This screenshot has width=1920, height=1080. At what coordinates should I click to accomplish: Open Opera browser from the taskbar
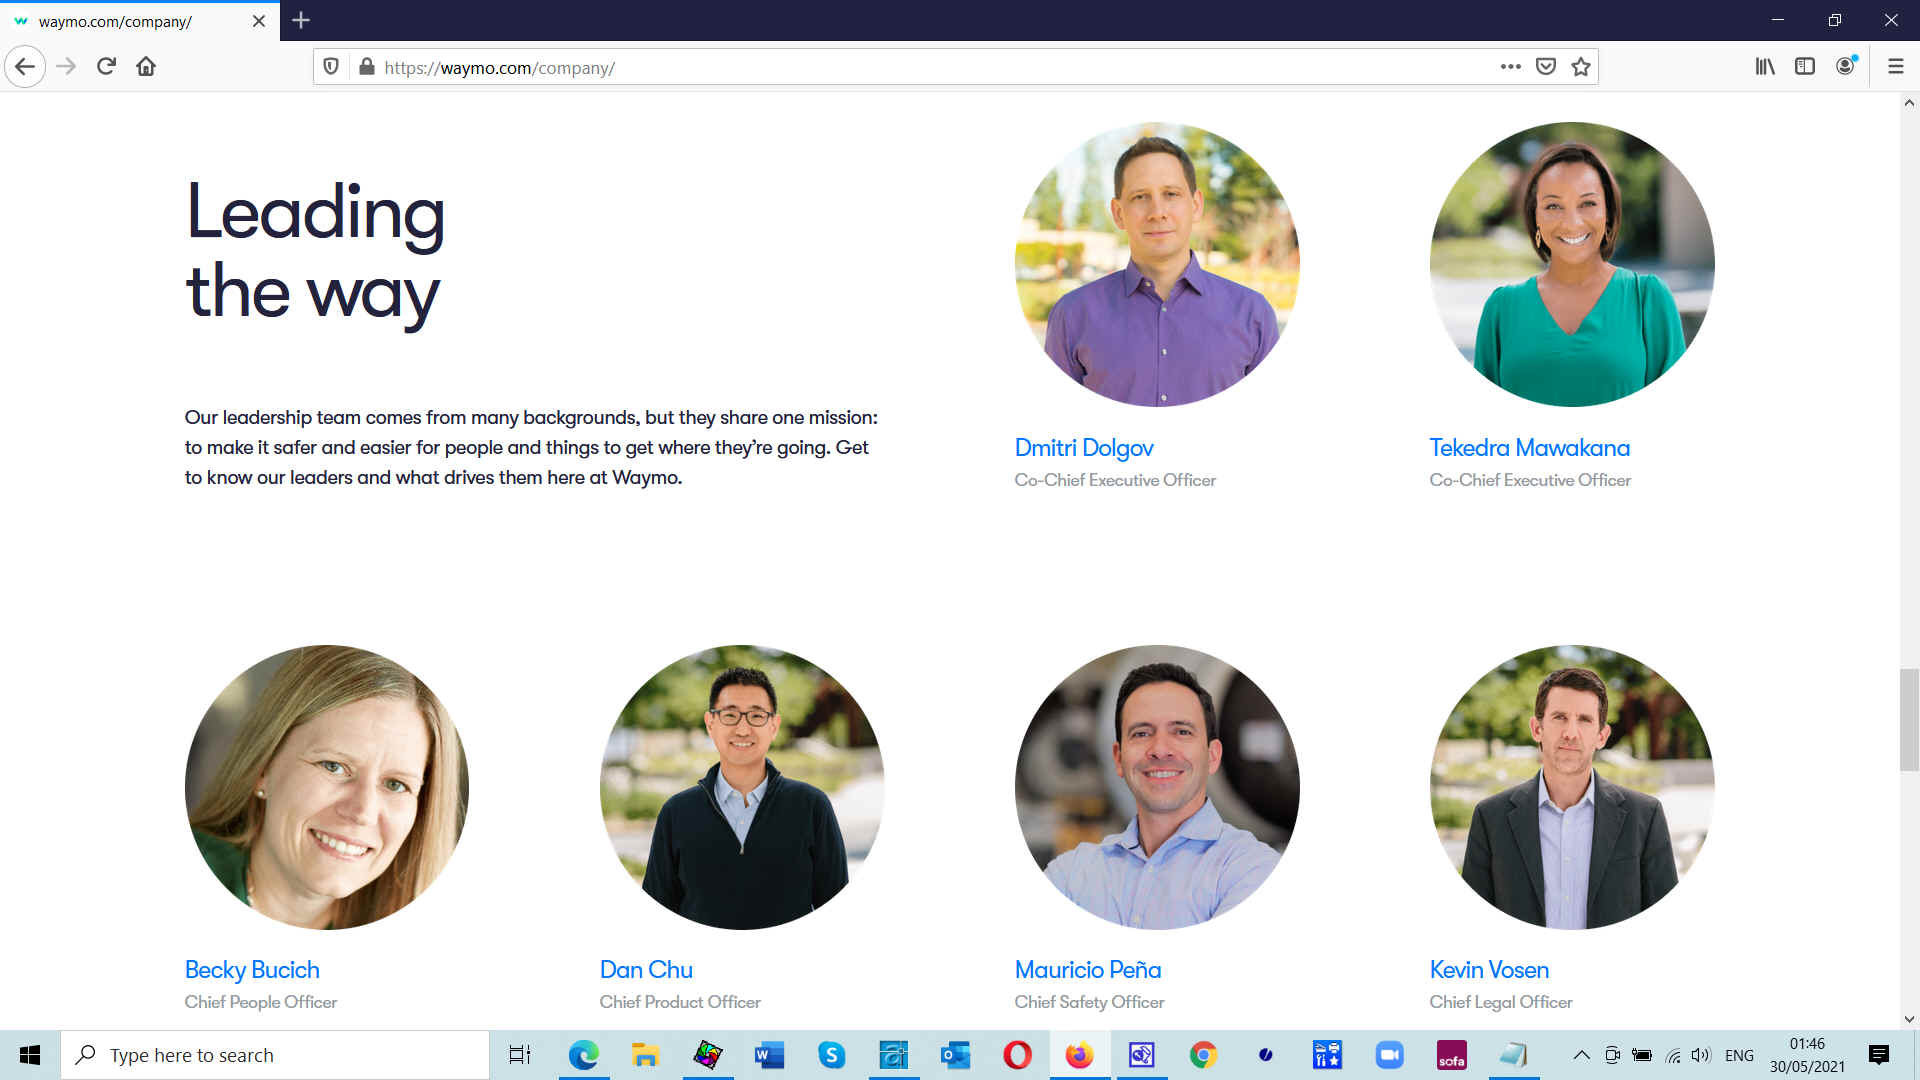pyautogui.click(x=1017, y=1055)
